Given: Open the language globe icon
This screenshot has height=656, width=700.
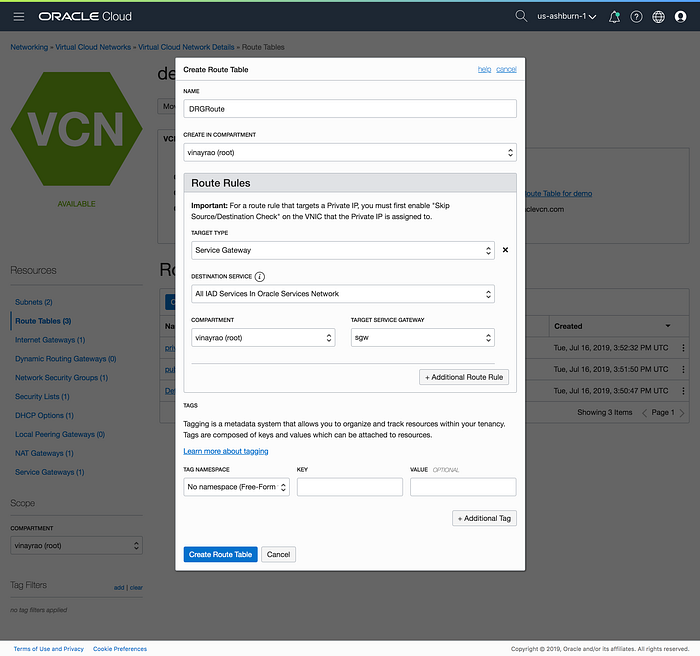Looking at the screenshot, I should tap(658, 17).
